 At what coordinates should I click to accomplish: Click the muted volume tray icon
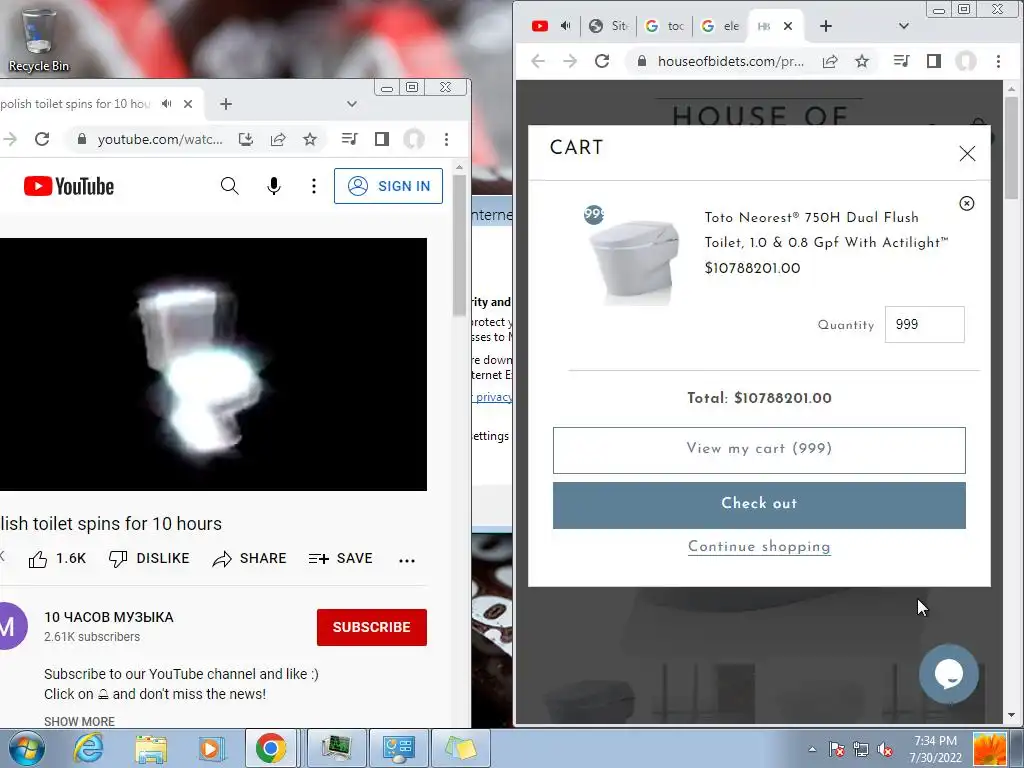tap(886, 749)
